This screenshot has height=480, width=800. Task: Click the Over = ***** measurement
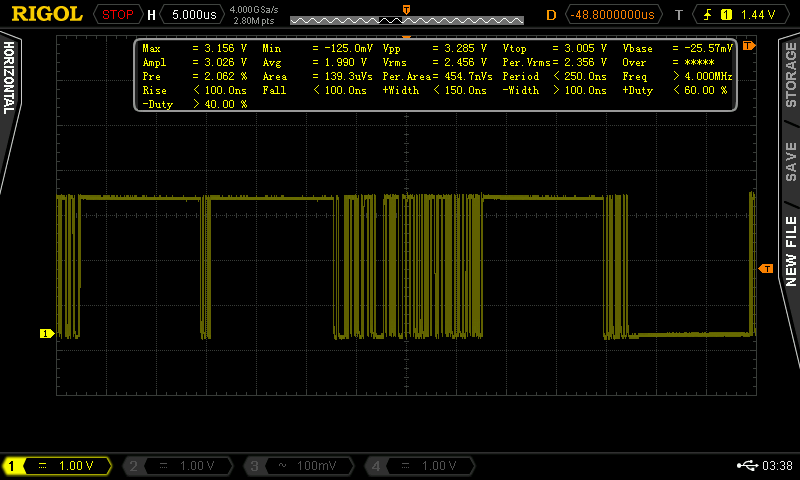click(668, 62)
